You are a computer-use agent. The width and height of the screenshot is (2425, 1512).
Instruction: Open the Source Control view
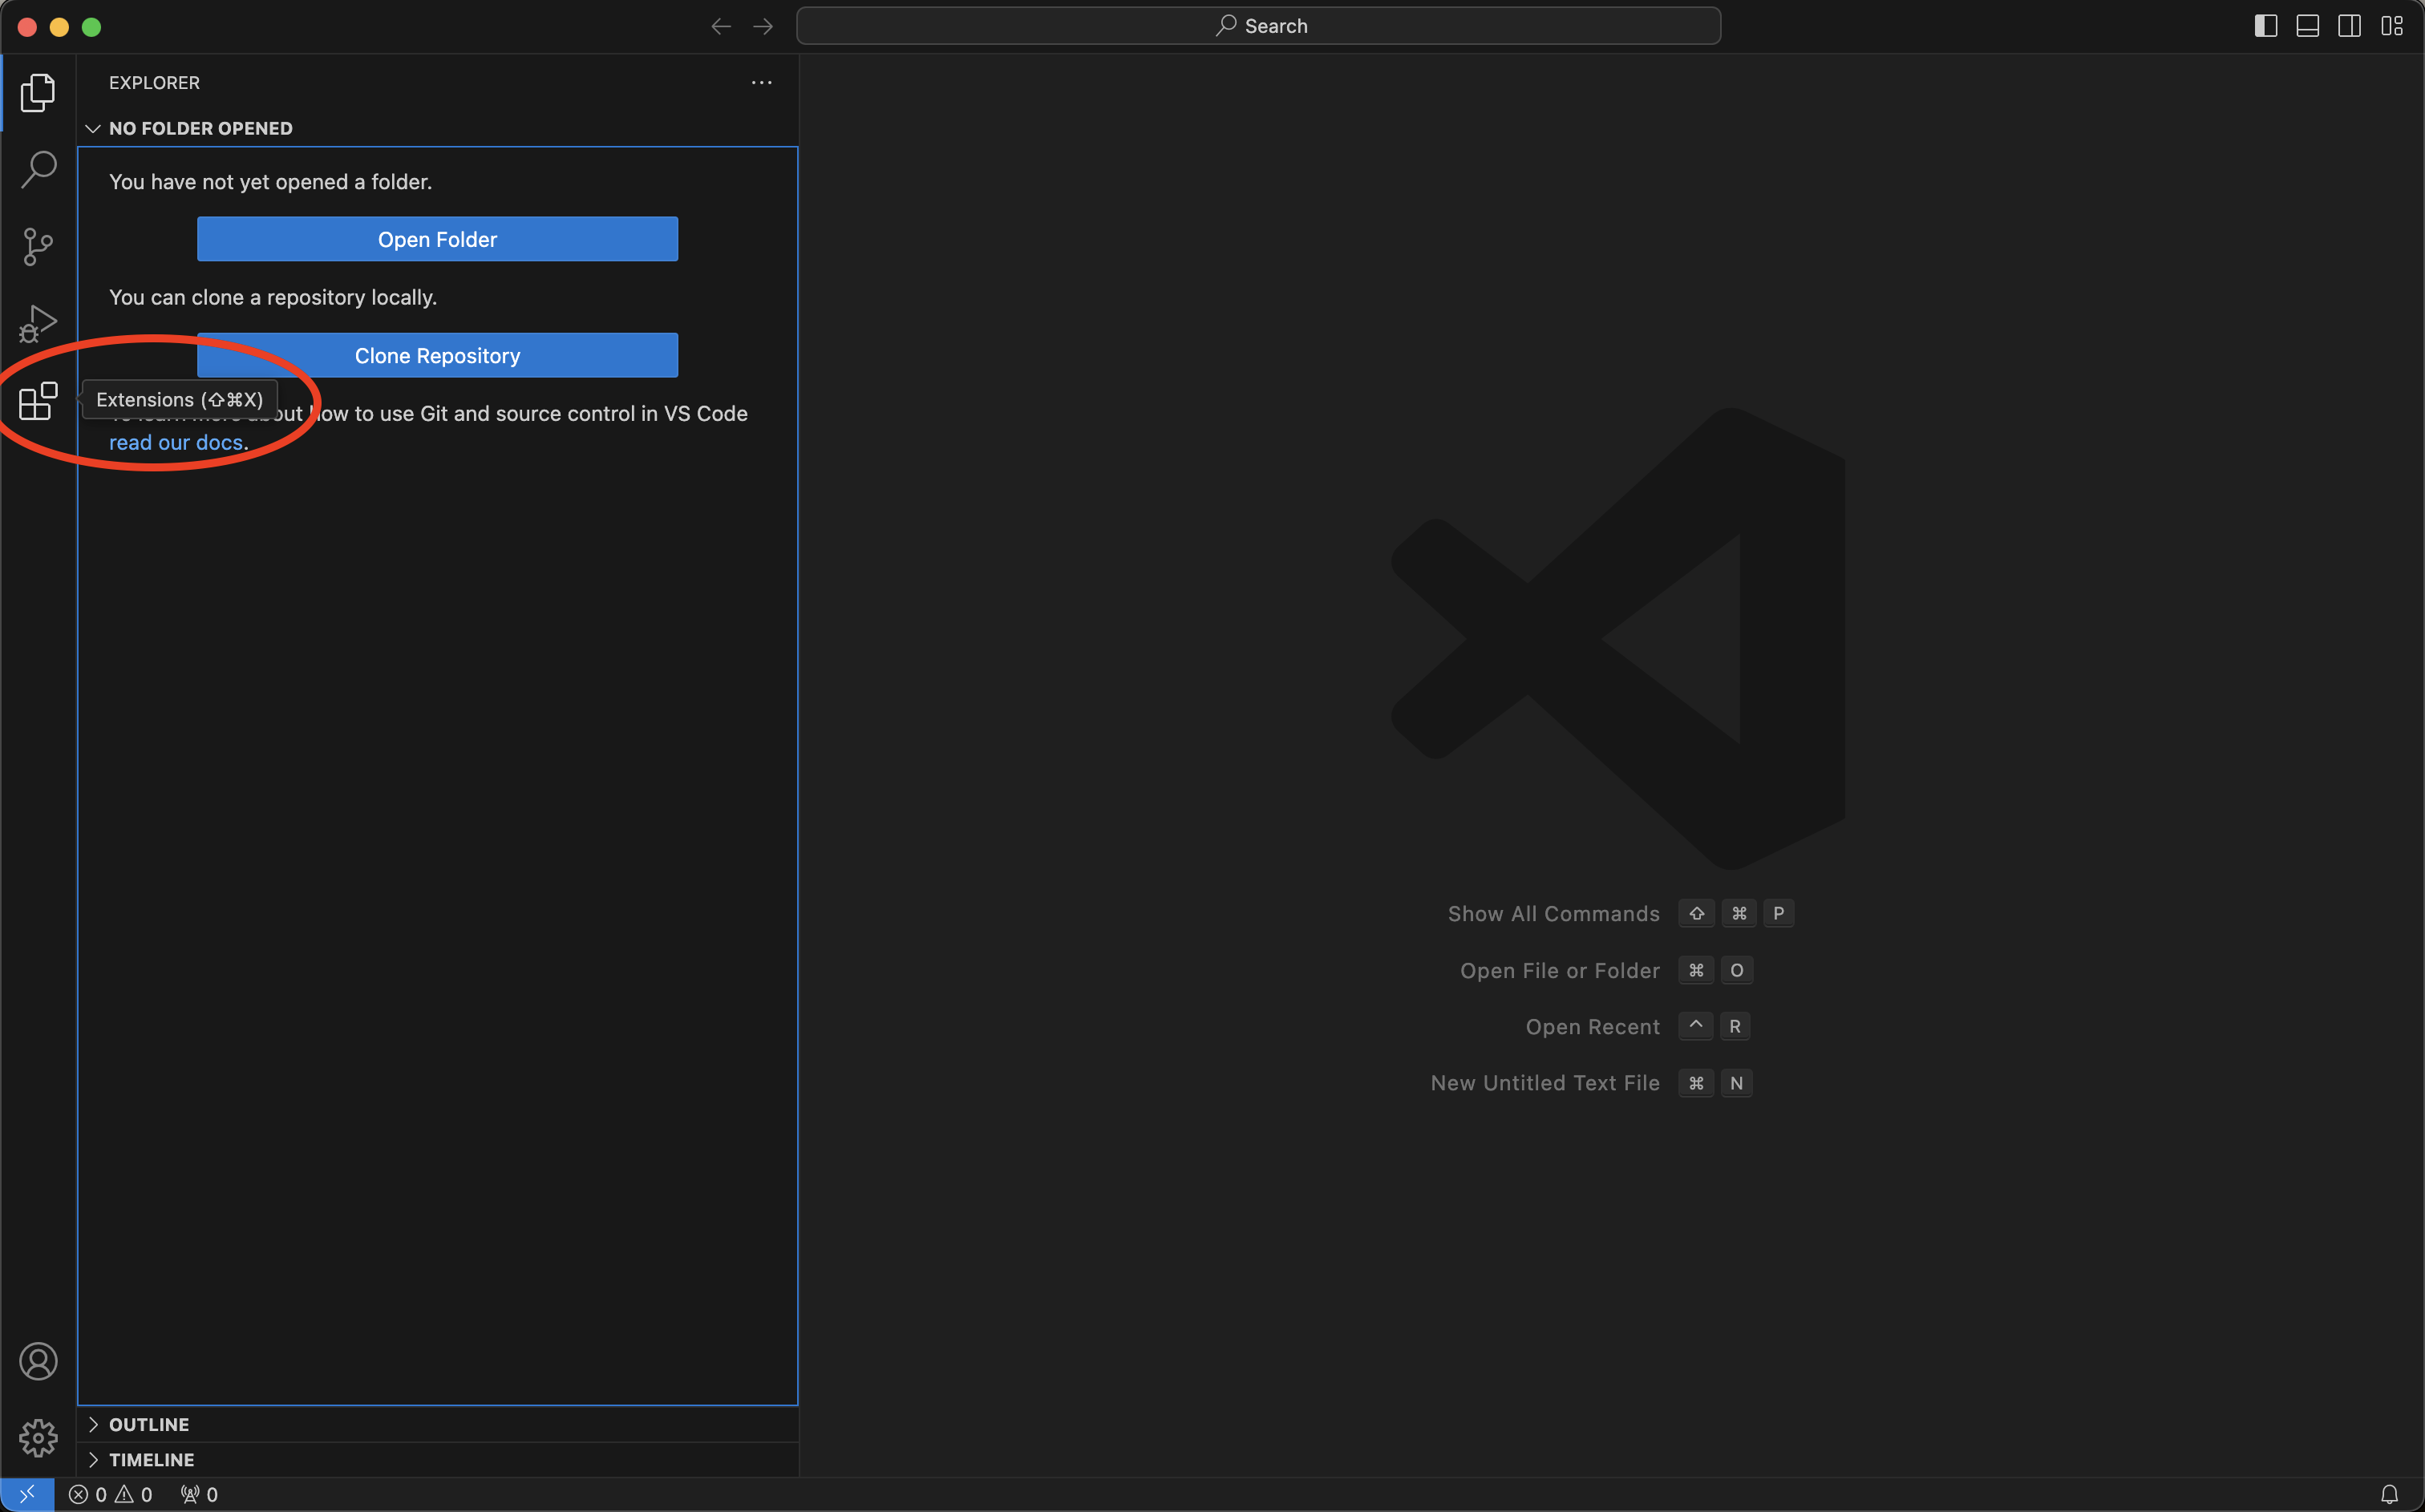[x=38, y=246]
